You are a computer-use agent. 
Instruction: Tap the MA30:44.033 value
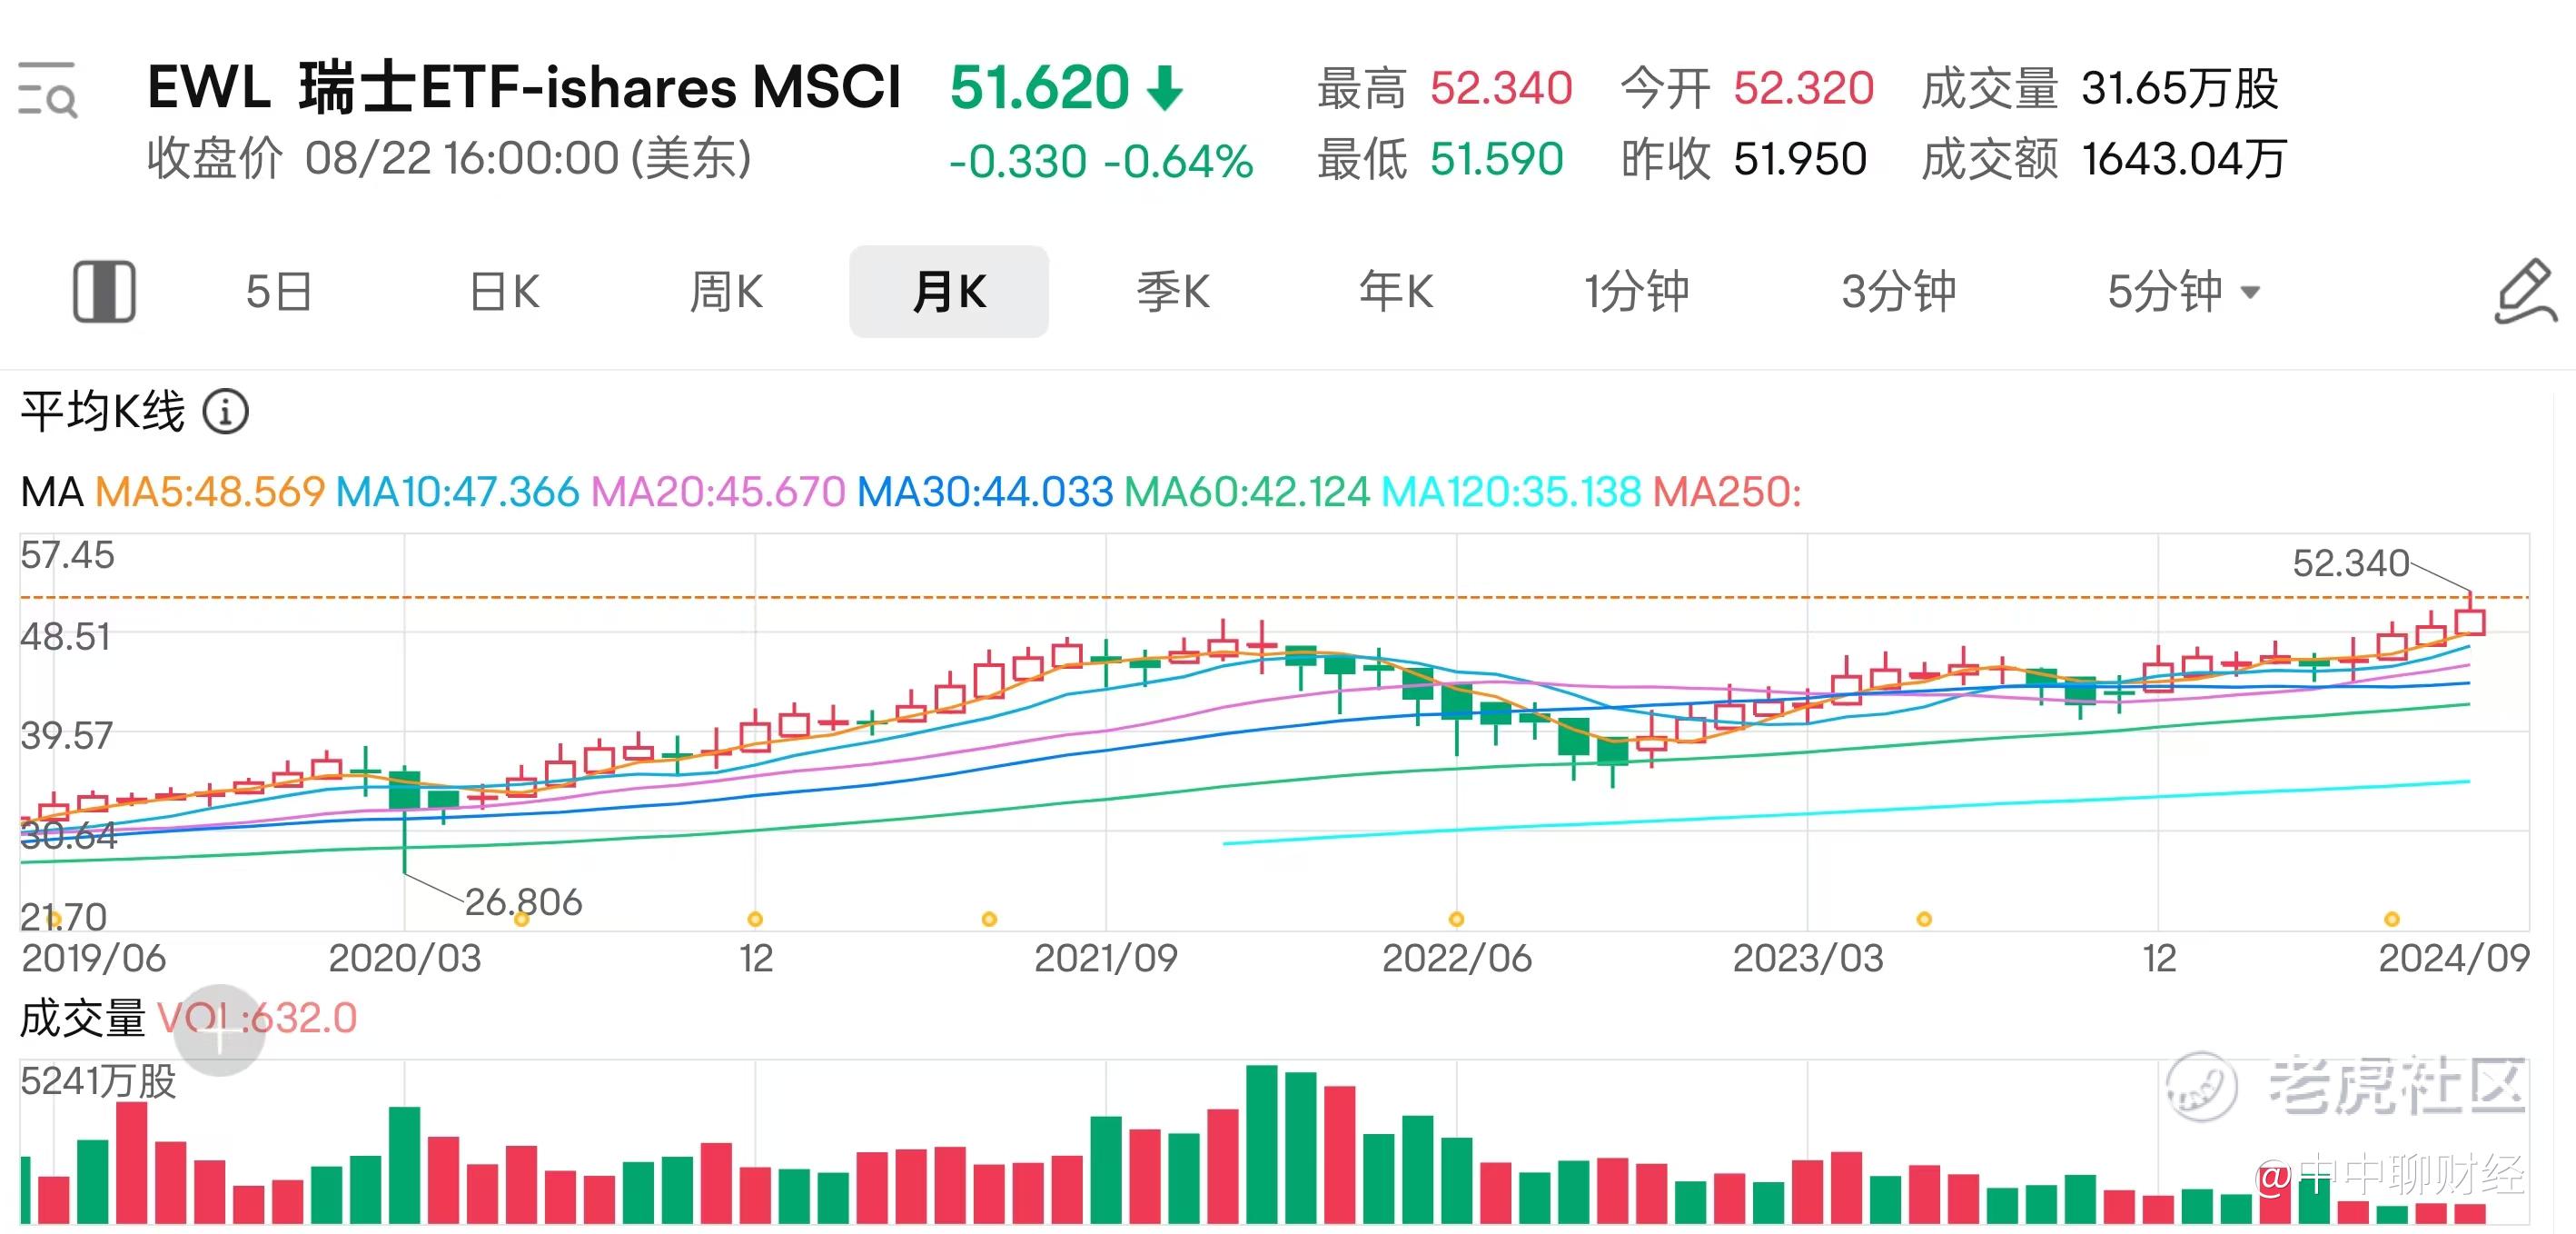coord(985,492)
